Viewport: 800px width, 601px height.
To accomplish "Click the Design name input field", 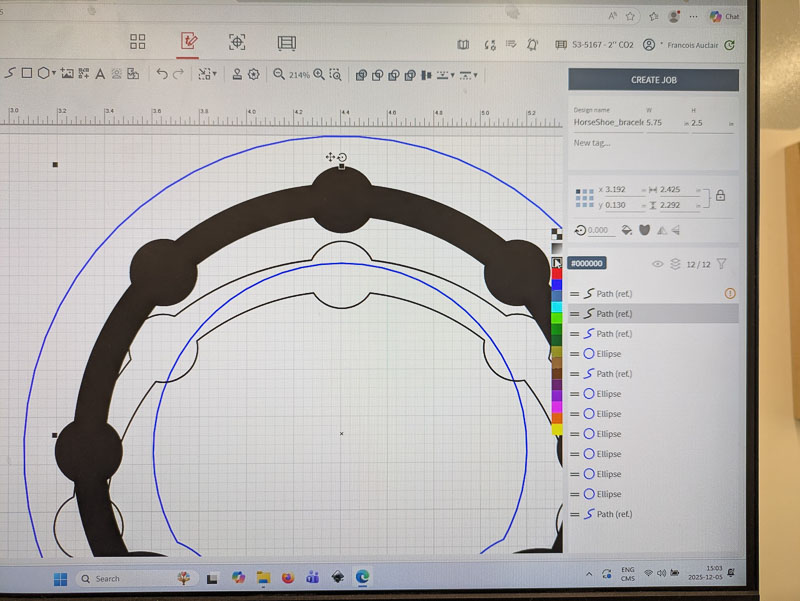I will [607, 122].
